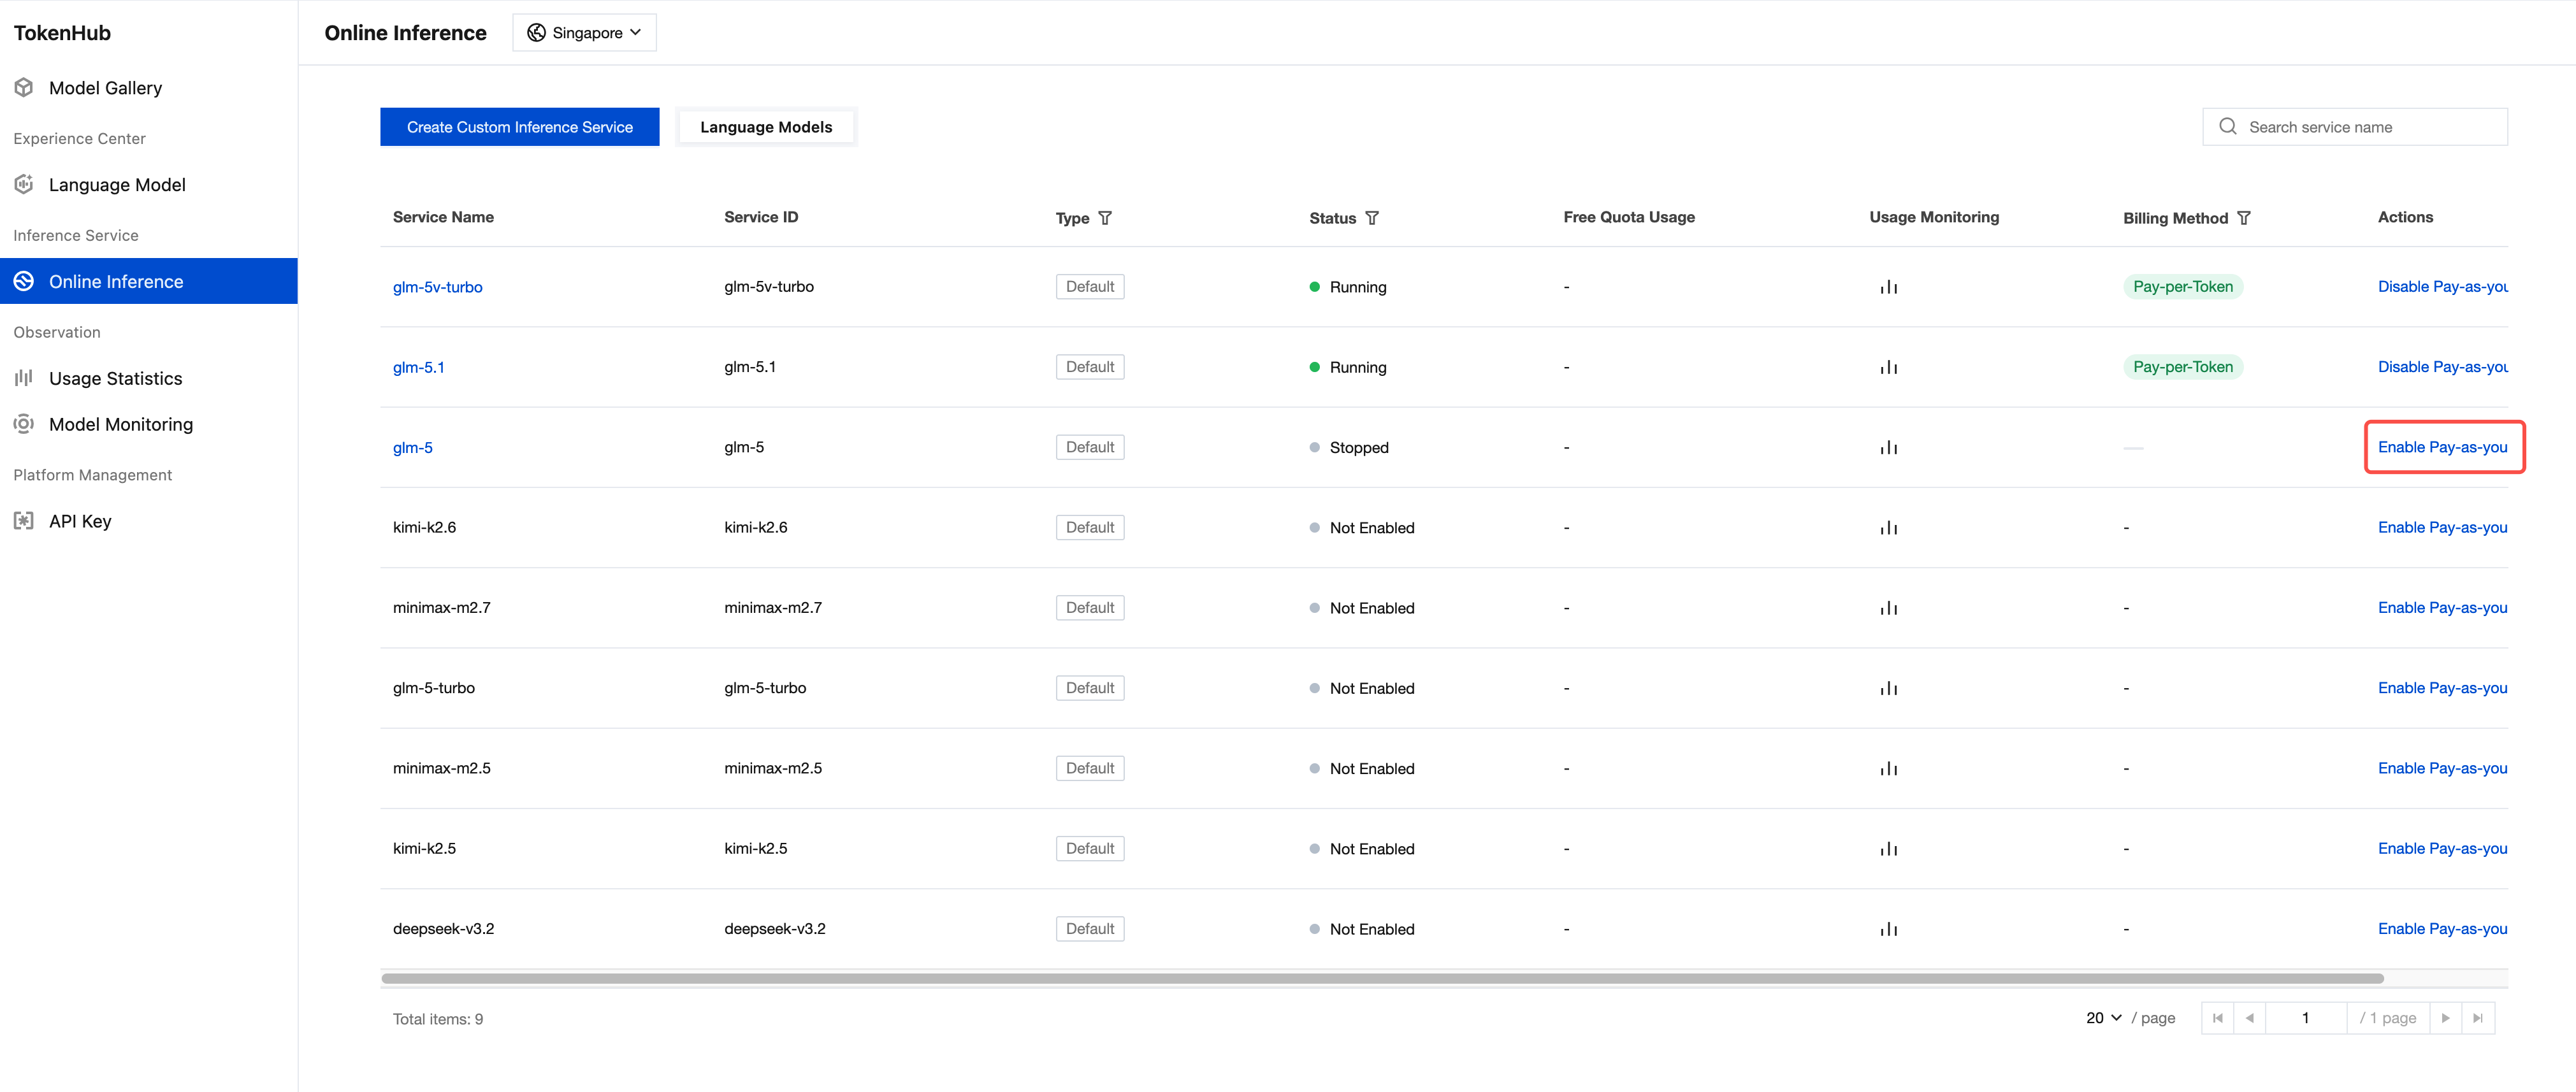This screenshot has height=1092, width=2576.
Task: Select Language Models tab
Action: coord(765,127)
